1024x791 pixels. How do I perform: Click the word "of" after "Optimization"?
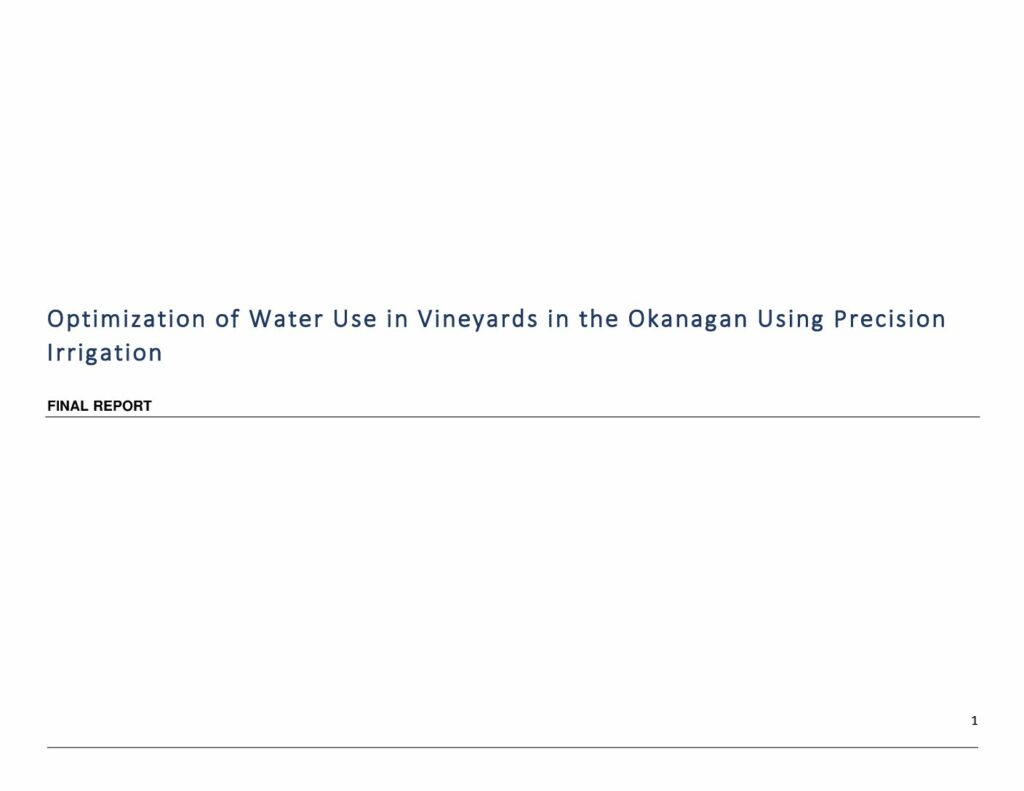(x=227, y=319)
